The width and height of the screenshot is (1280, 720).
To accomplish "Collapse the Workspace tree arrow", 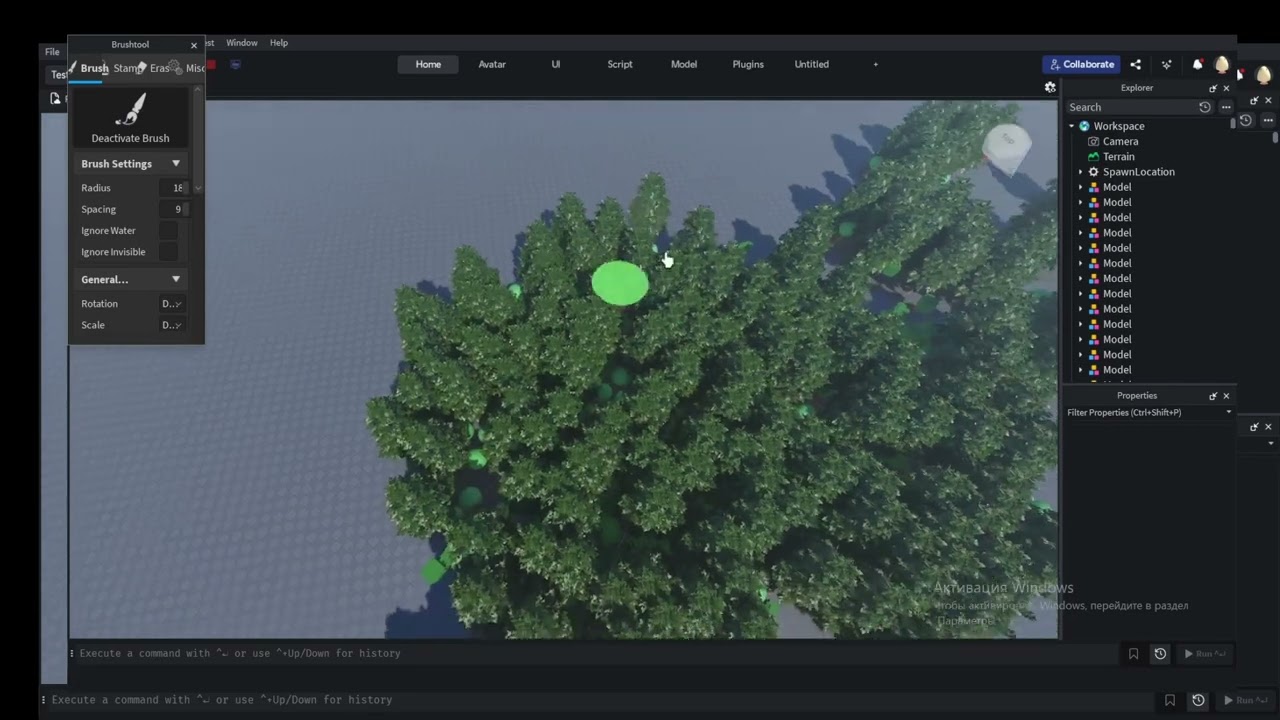I will point(1071,126).
